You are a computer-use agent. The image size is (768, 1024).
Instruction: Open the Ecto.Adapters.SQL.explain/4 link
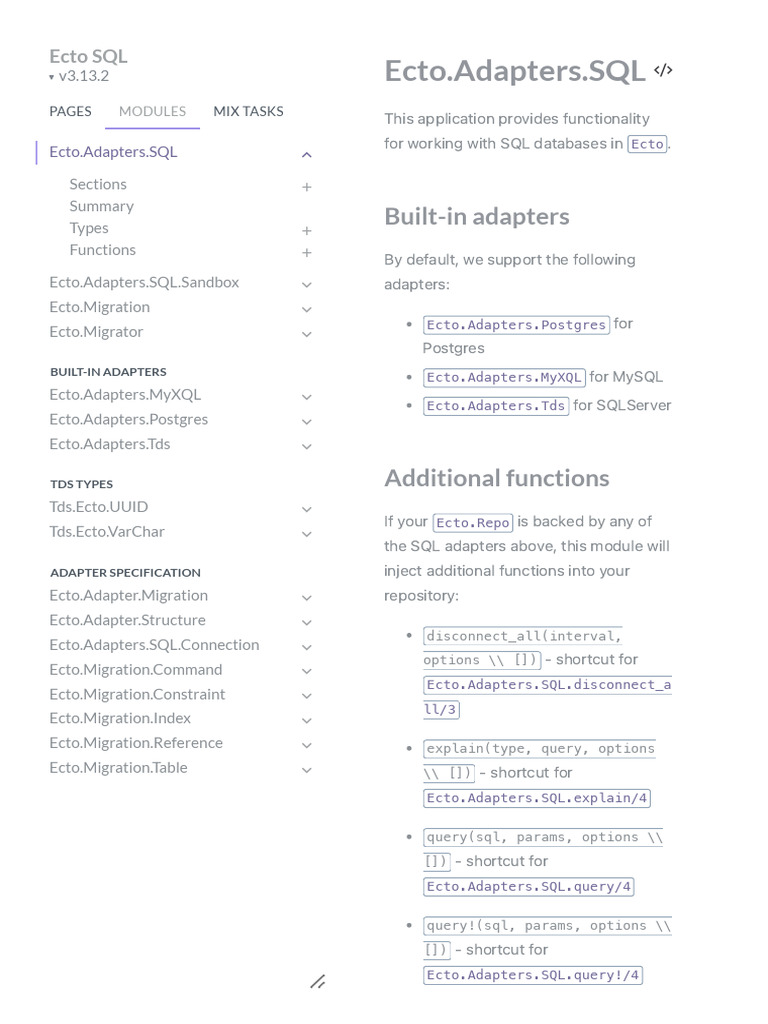[x=537, y=798]
